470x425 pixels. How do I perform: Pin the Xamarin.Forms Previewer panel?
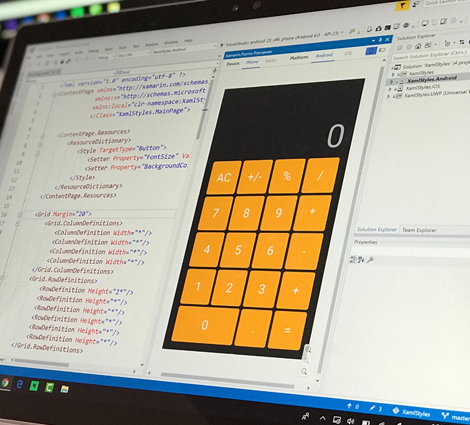click(x=380, y=40)
